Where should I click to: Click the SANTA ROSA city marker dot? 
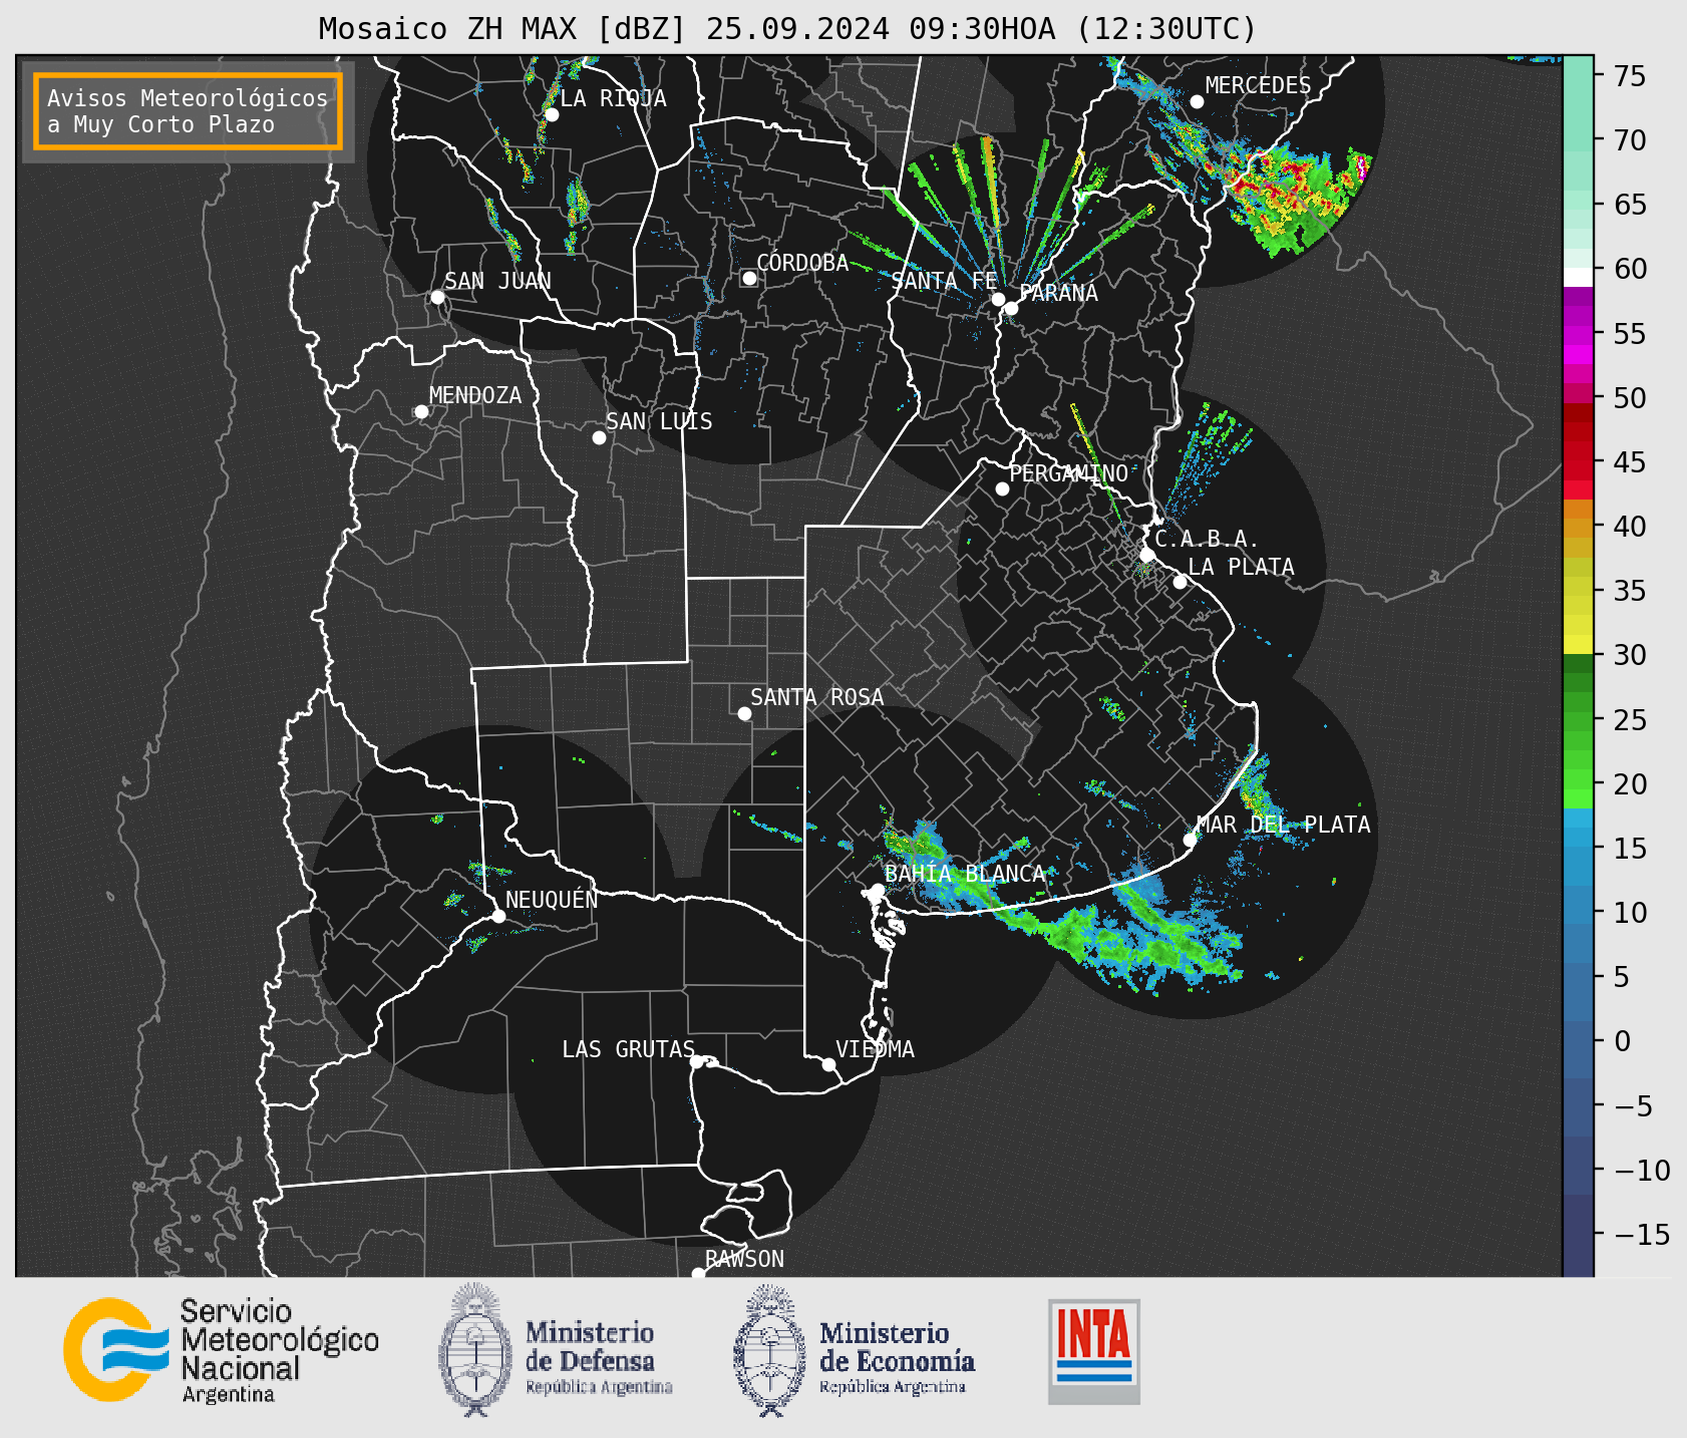744,714
